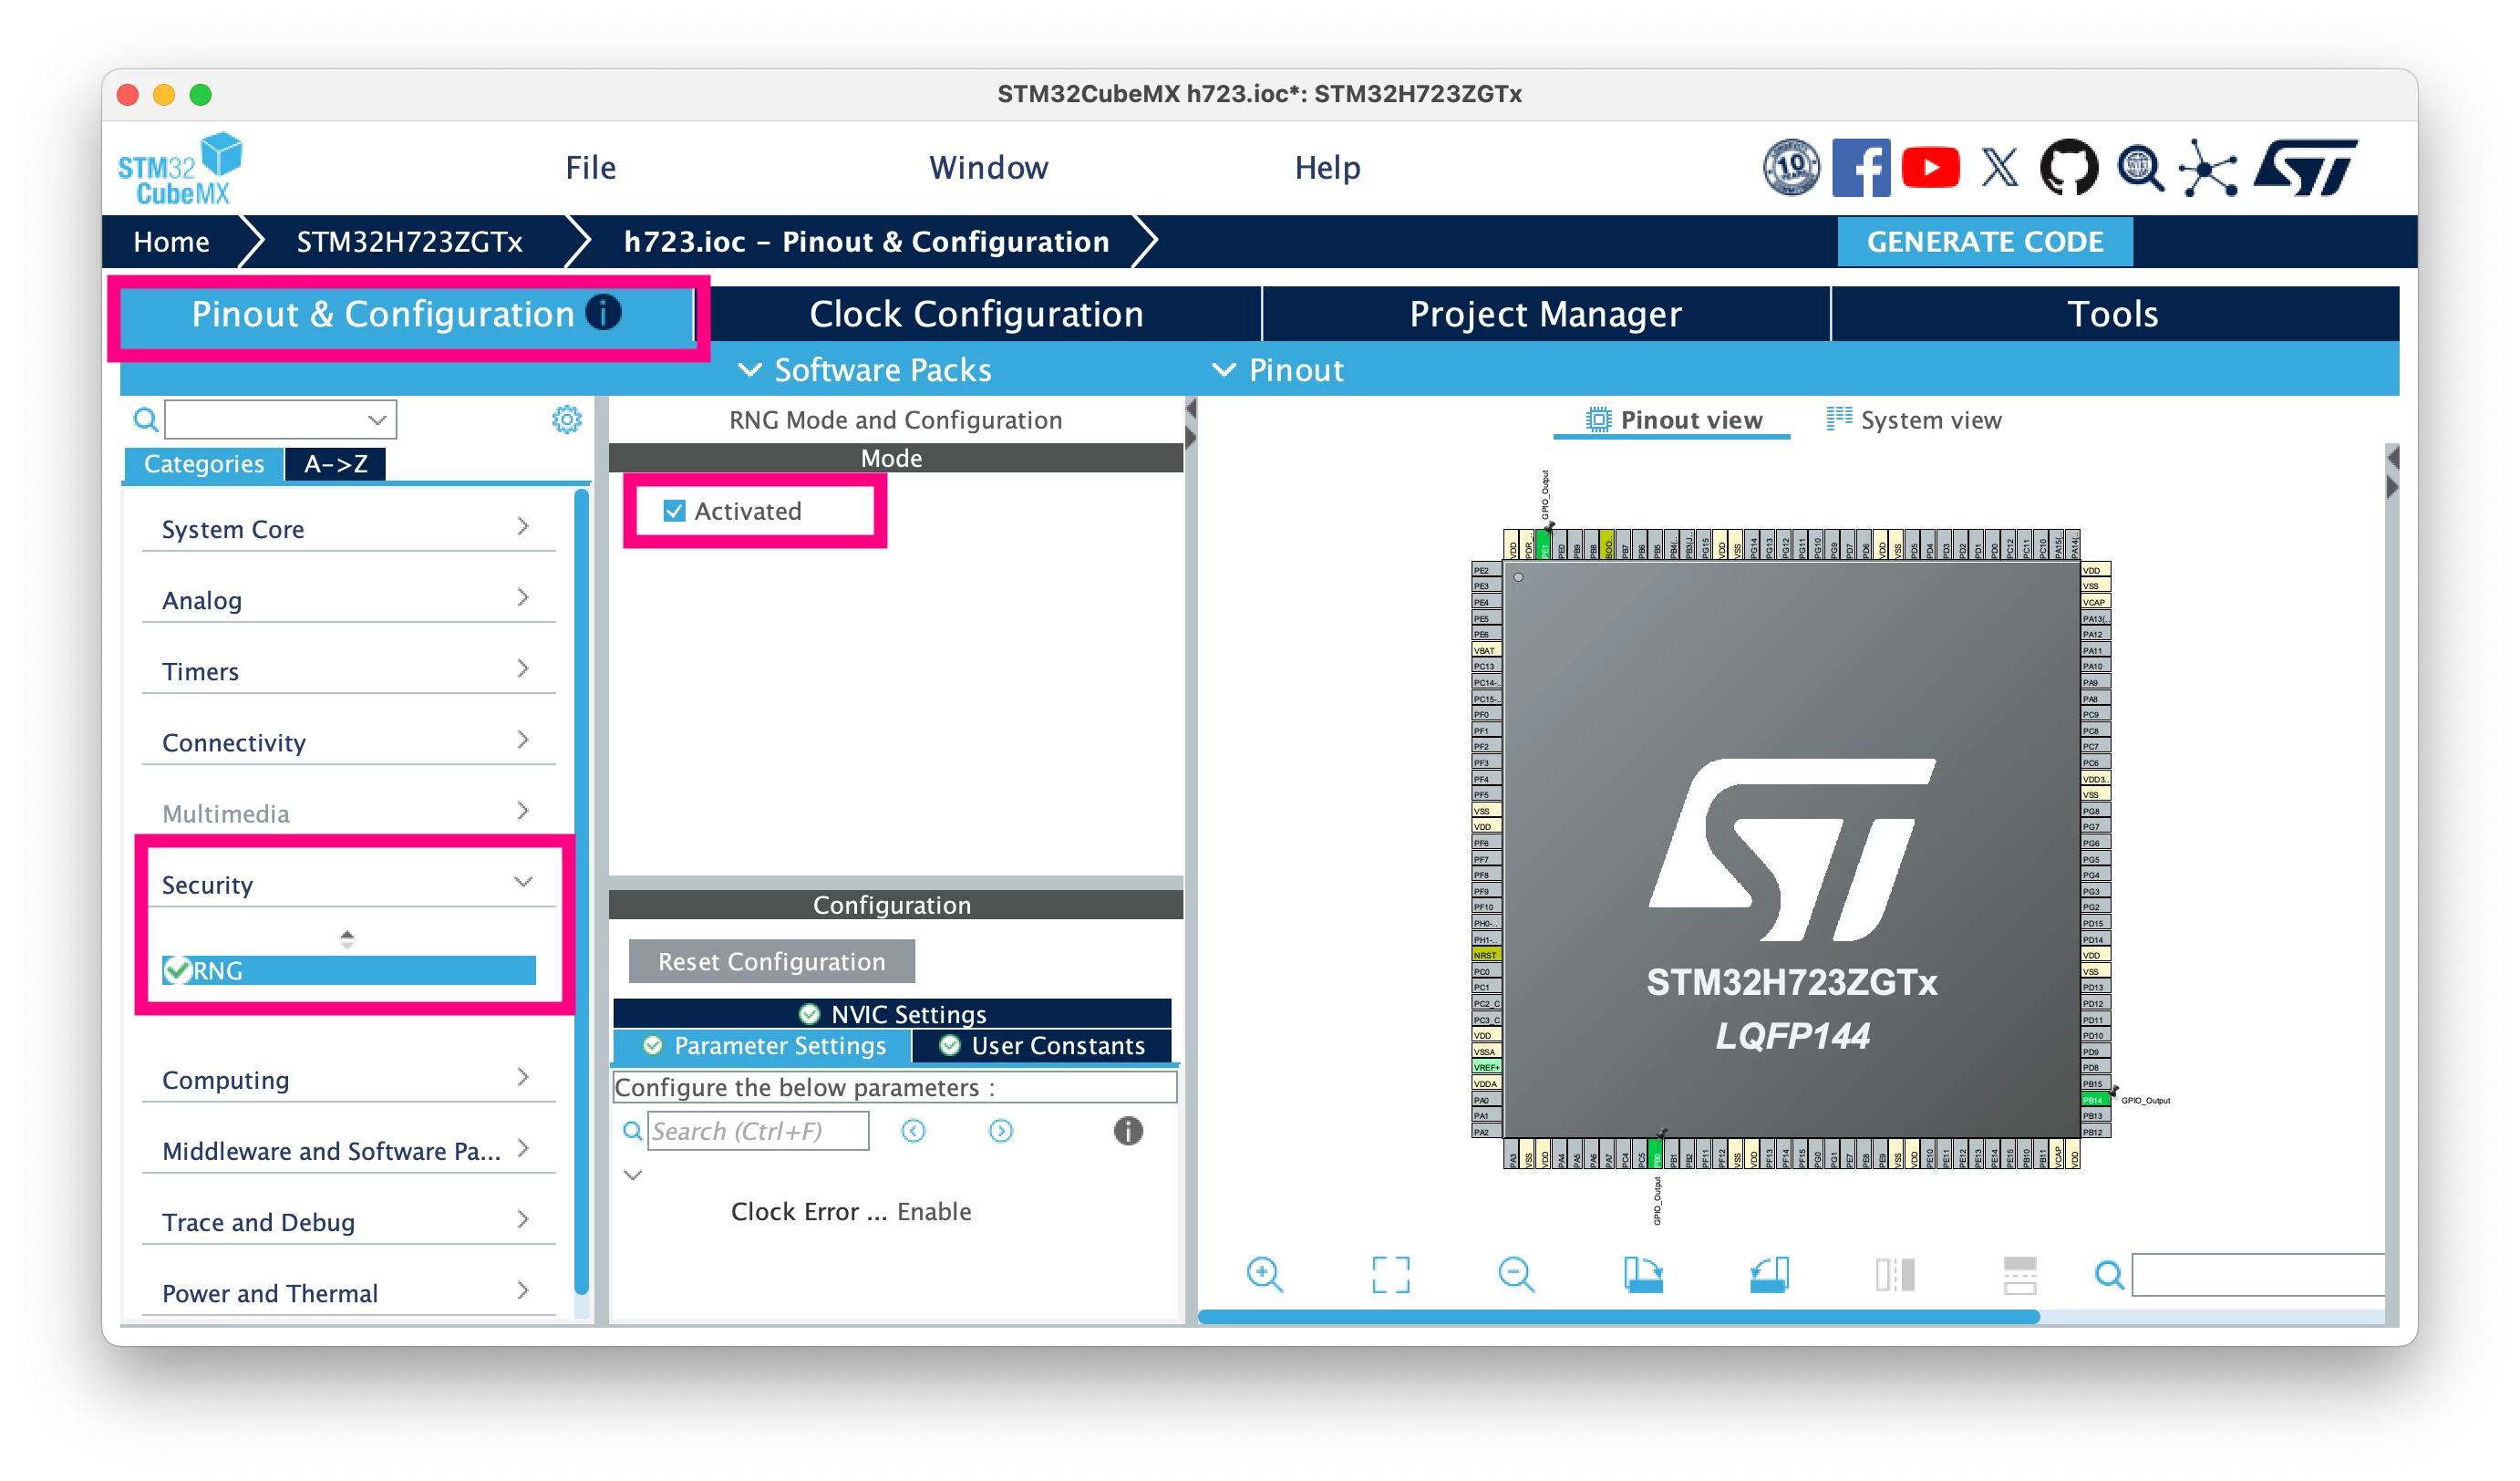Screen dimensions: 2520x1481
Task: Expand the Computing category
Action: (348, 1078)
